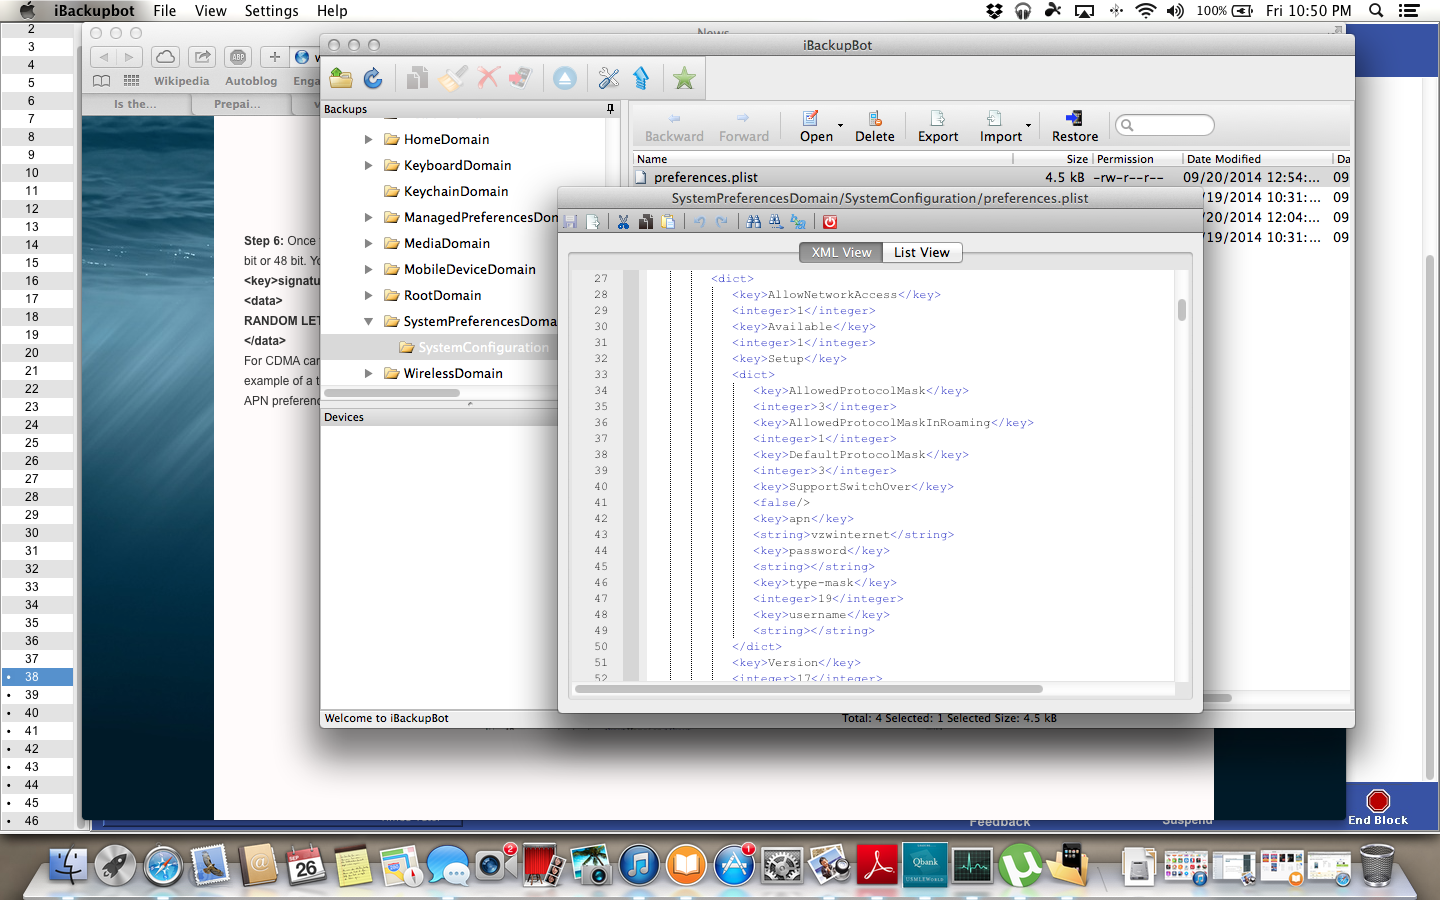Viewport: 1440px width, 900px height.
Task: Open System Preferences from the Dock
Action: pyautogui.click(x=782, y=865)
